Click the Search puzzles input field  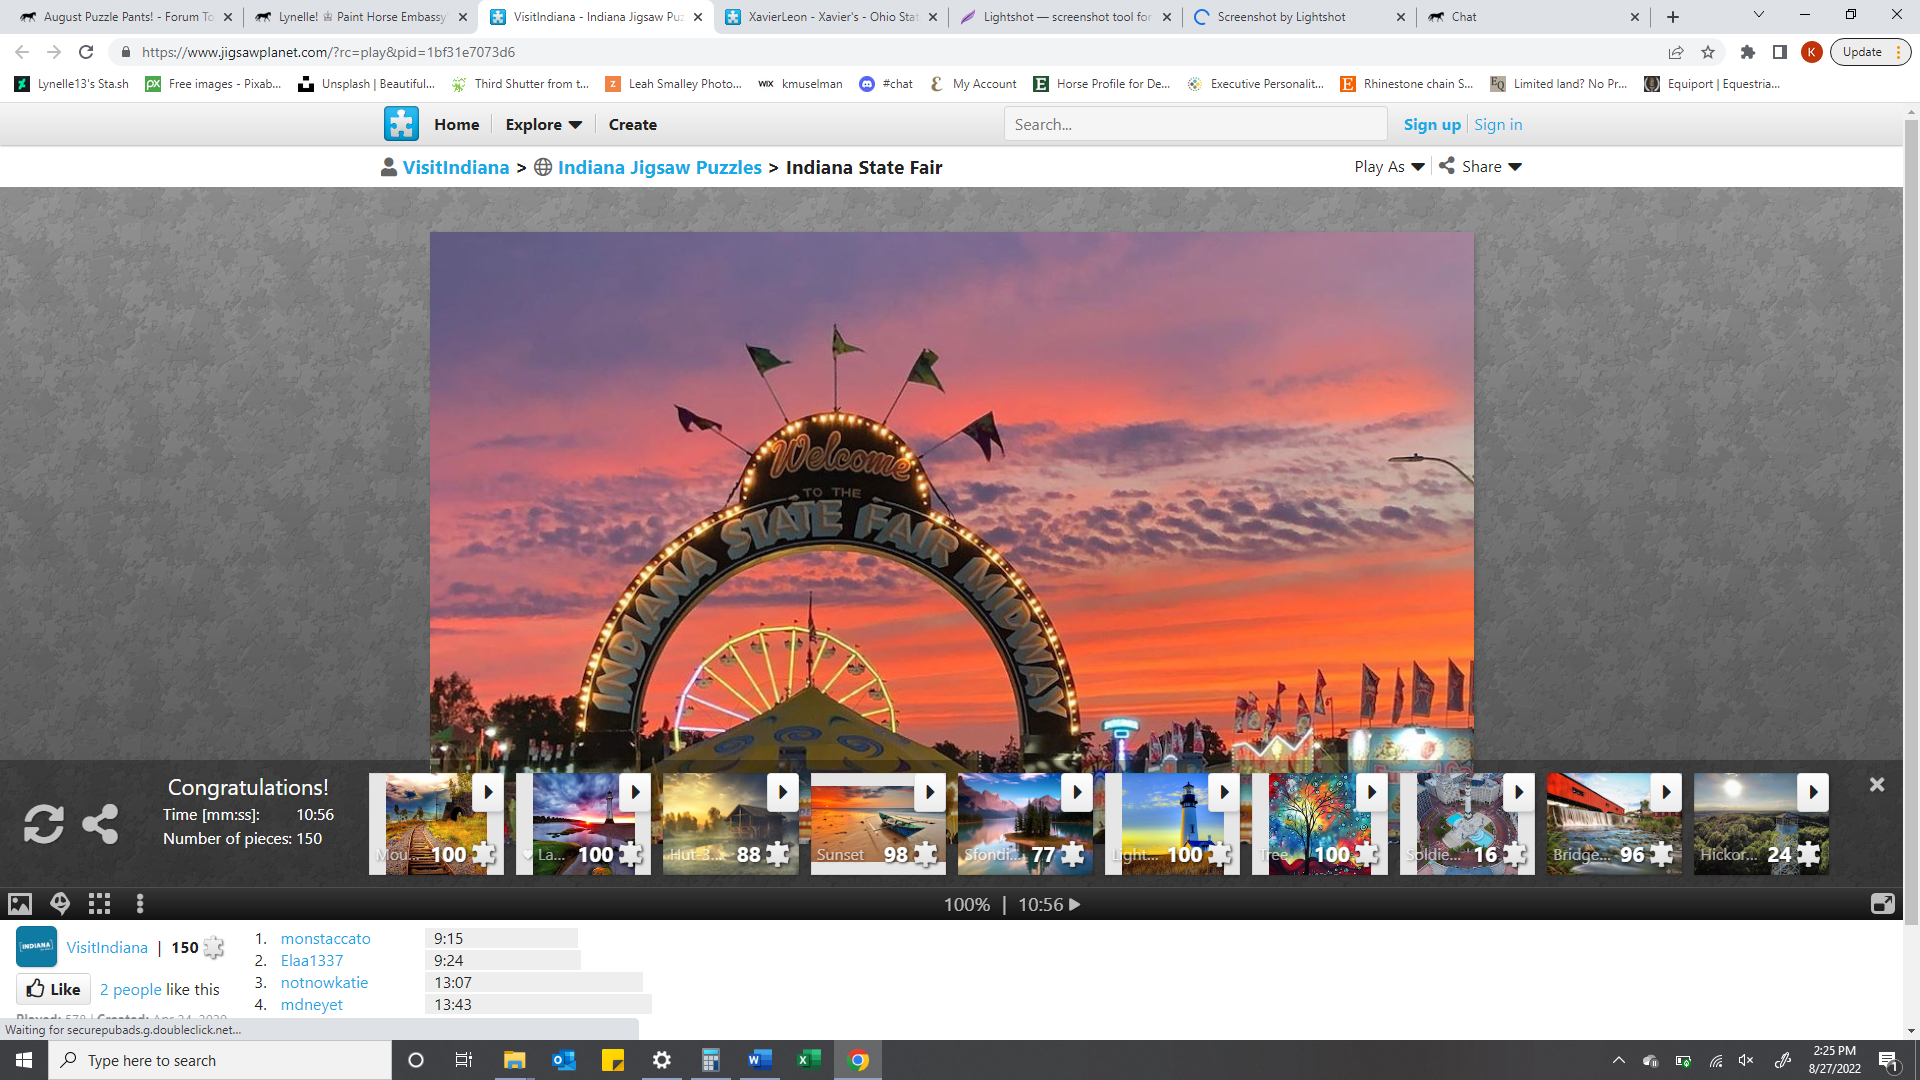pyautogui.click(x=1195, y=124)
